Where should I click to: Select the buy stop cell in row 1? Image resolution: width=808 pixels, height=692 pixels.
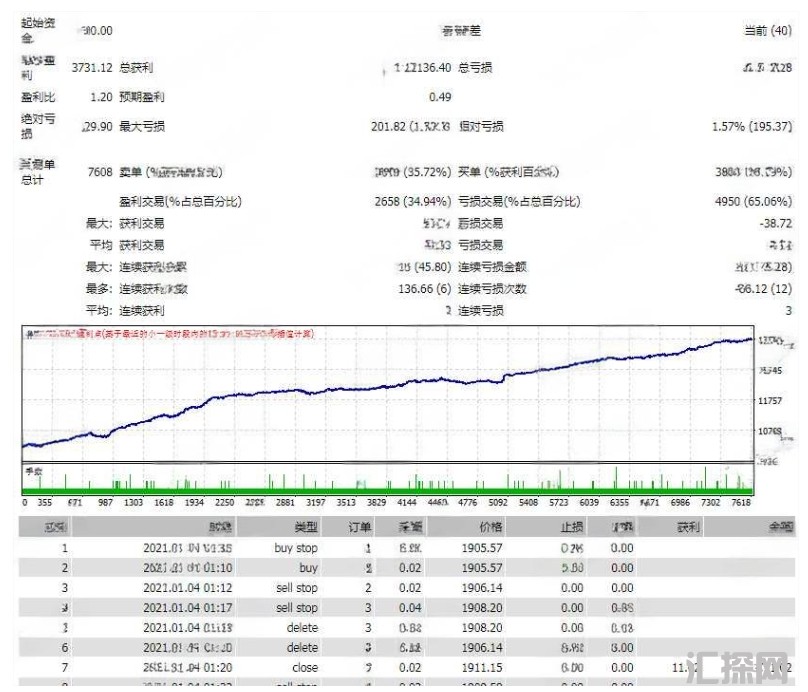tap(296, 548)
